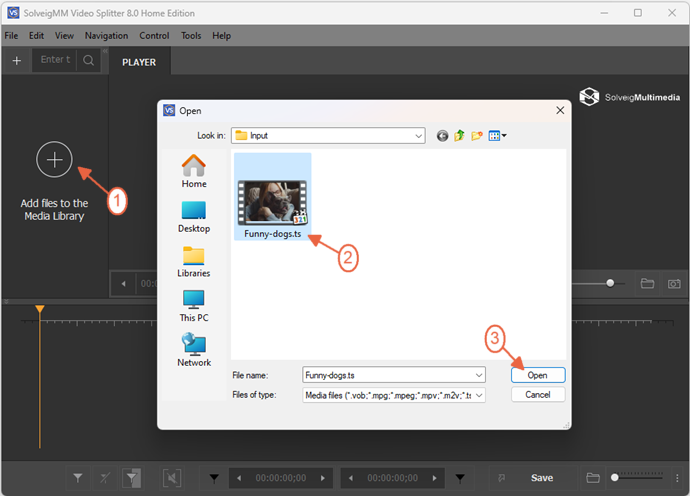This screenshot has width=690, height=496.
Task: Click the Cancel button
Action: click(538, 394)
